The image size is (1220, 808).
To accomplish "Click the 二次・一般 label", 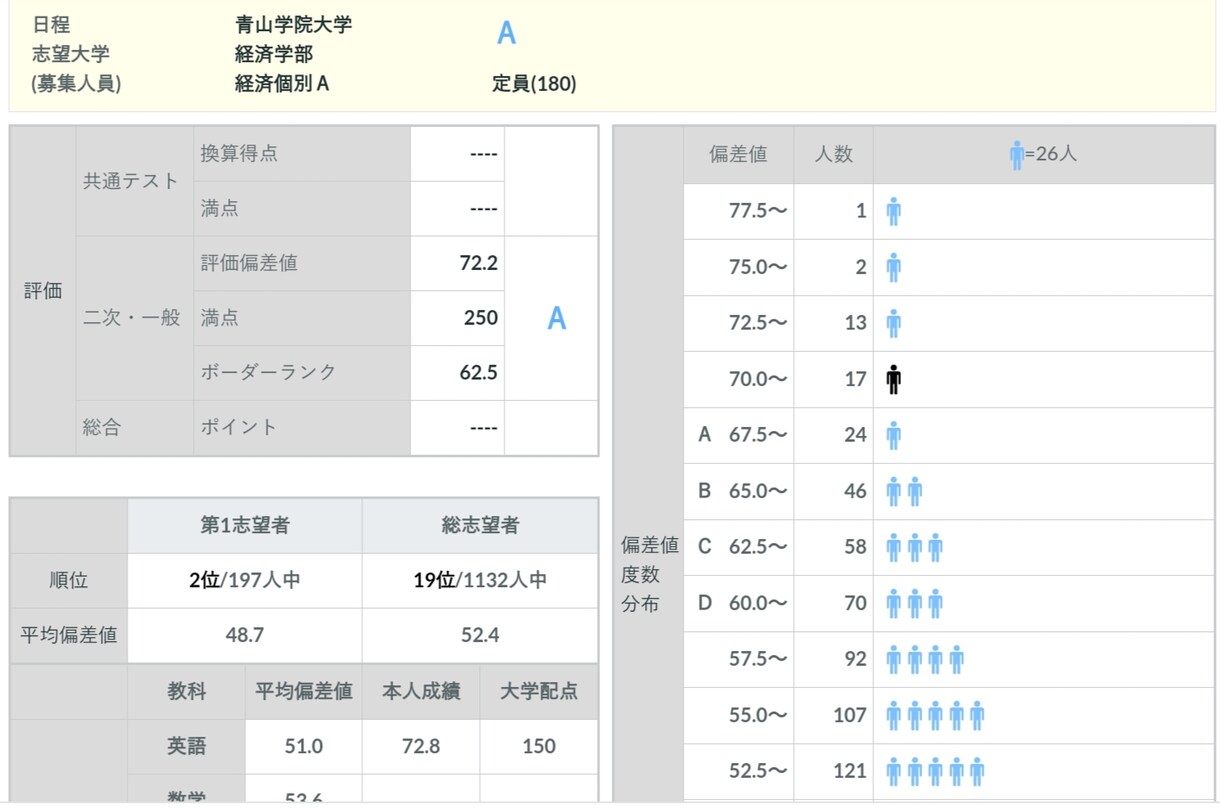I will point(131,318).
